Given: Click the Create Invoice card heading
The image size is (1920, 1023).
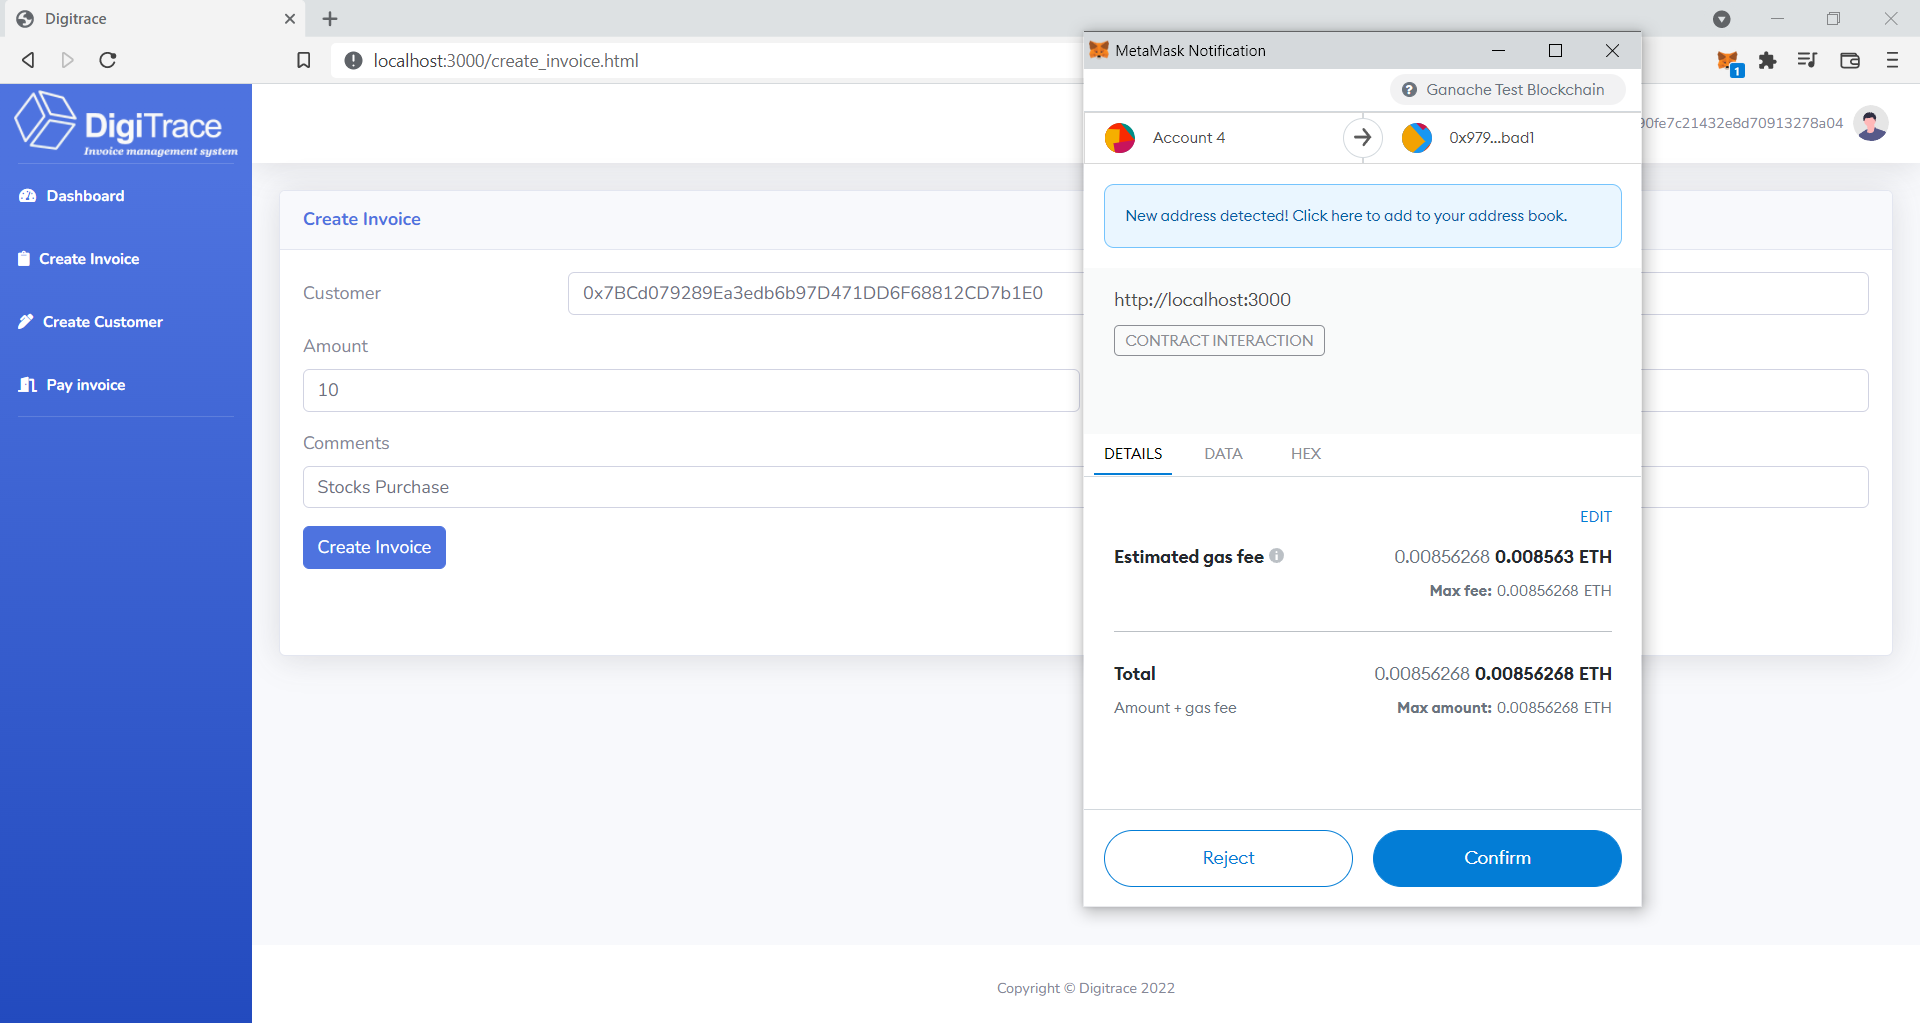Looking at the screenshot, I should coord(362,219).
